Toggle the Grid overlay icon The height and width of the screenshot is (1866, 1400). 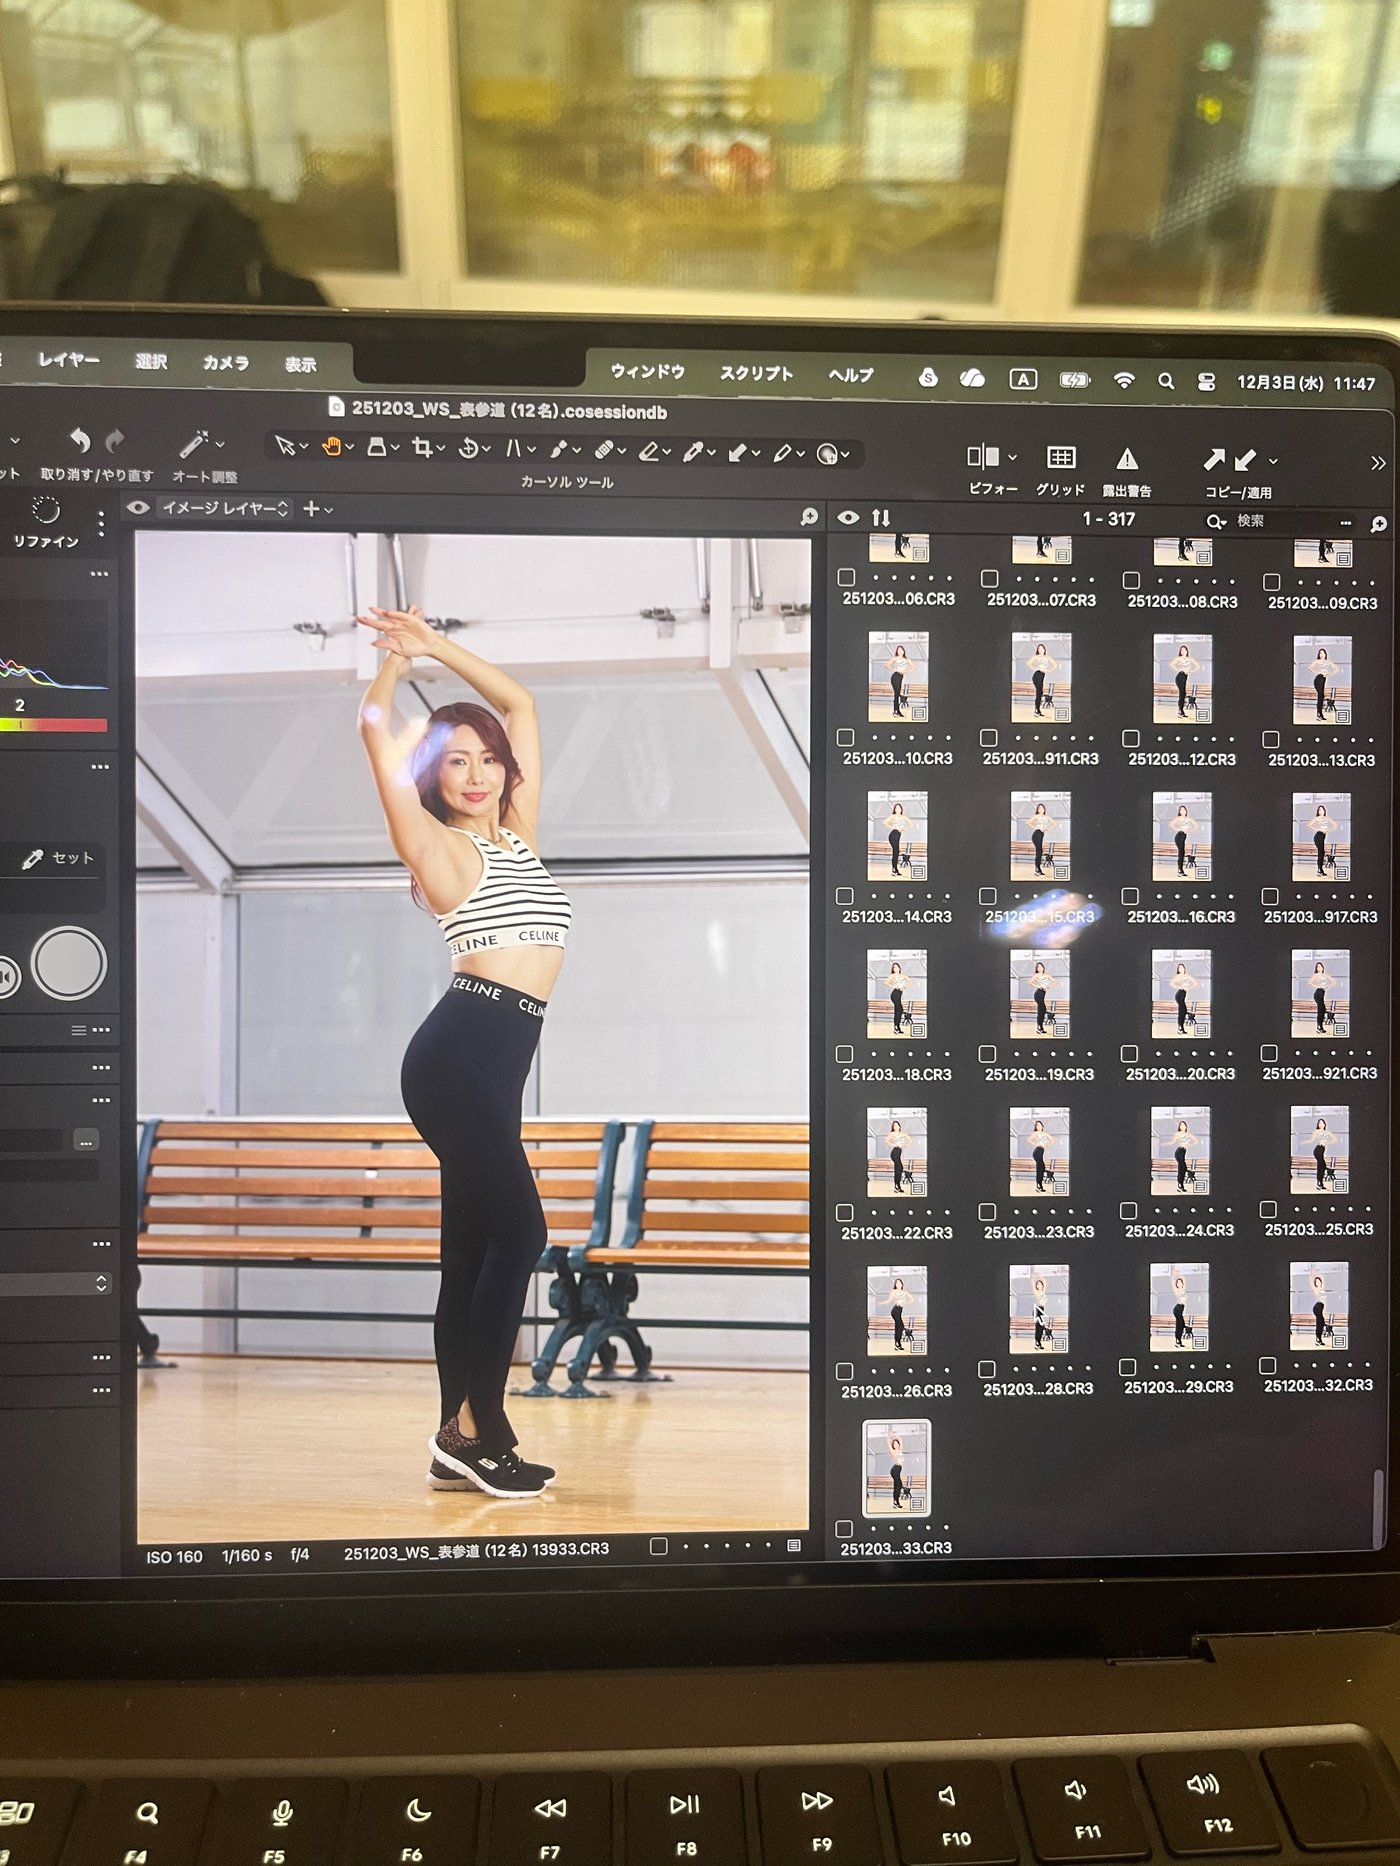click(1061, 458)
